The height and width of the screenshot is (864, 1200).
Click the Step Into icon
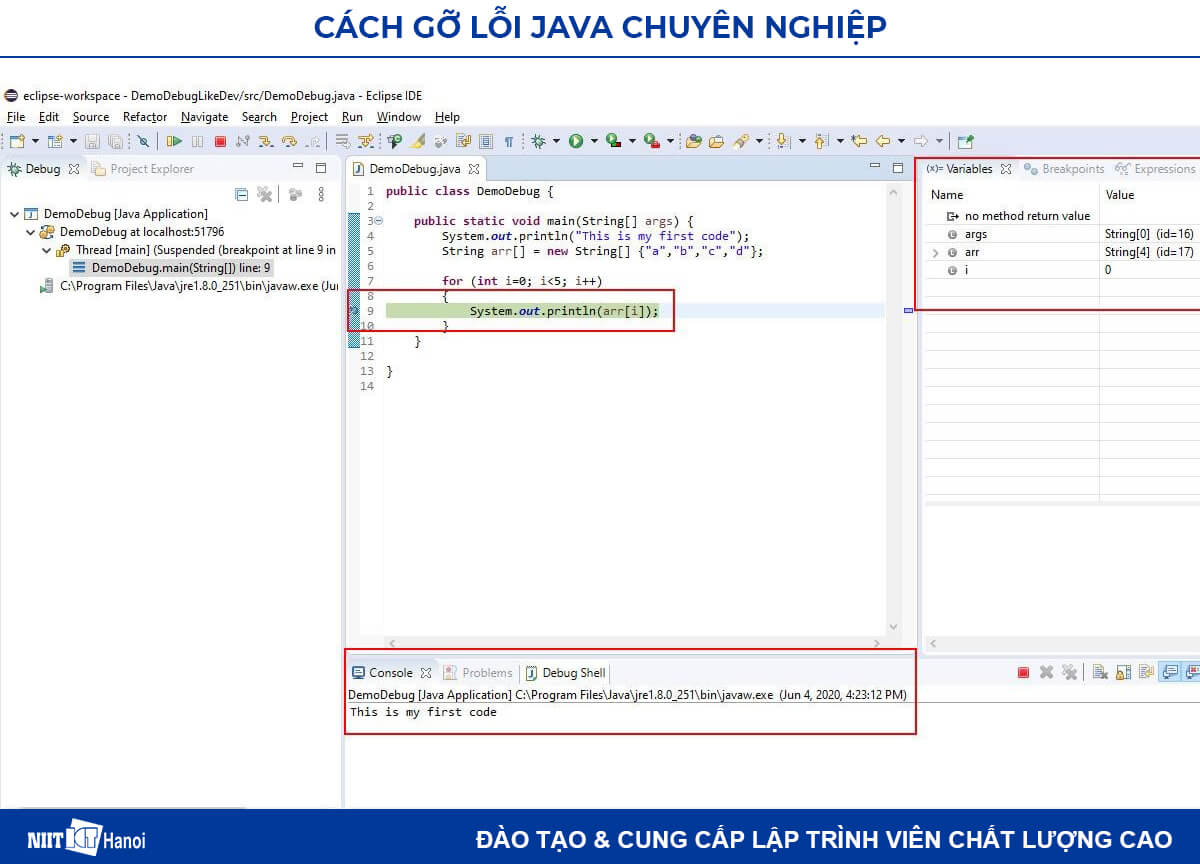[265, 140]
